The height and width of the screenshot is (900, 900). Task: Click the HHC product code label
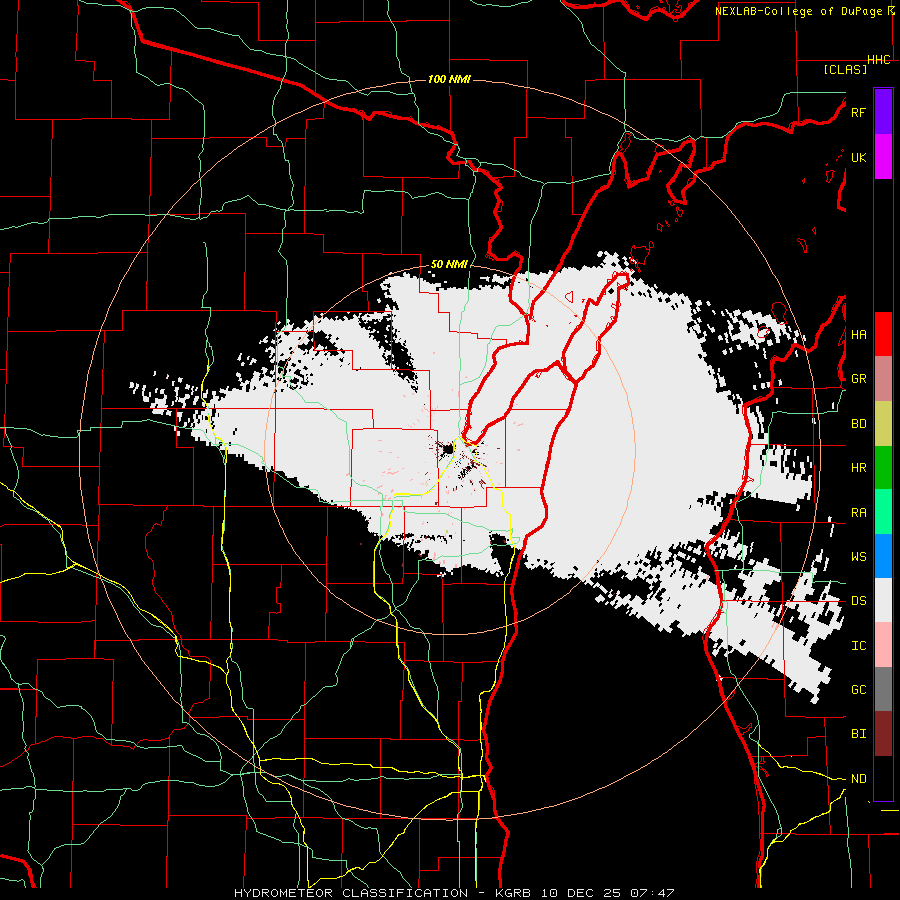tap(879, 60)
